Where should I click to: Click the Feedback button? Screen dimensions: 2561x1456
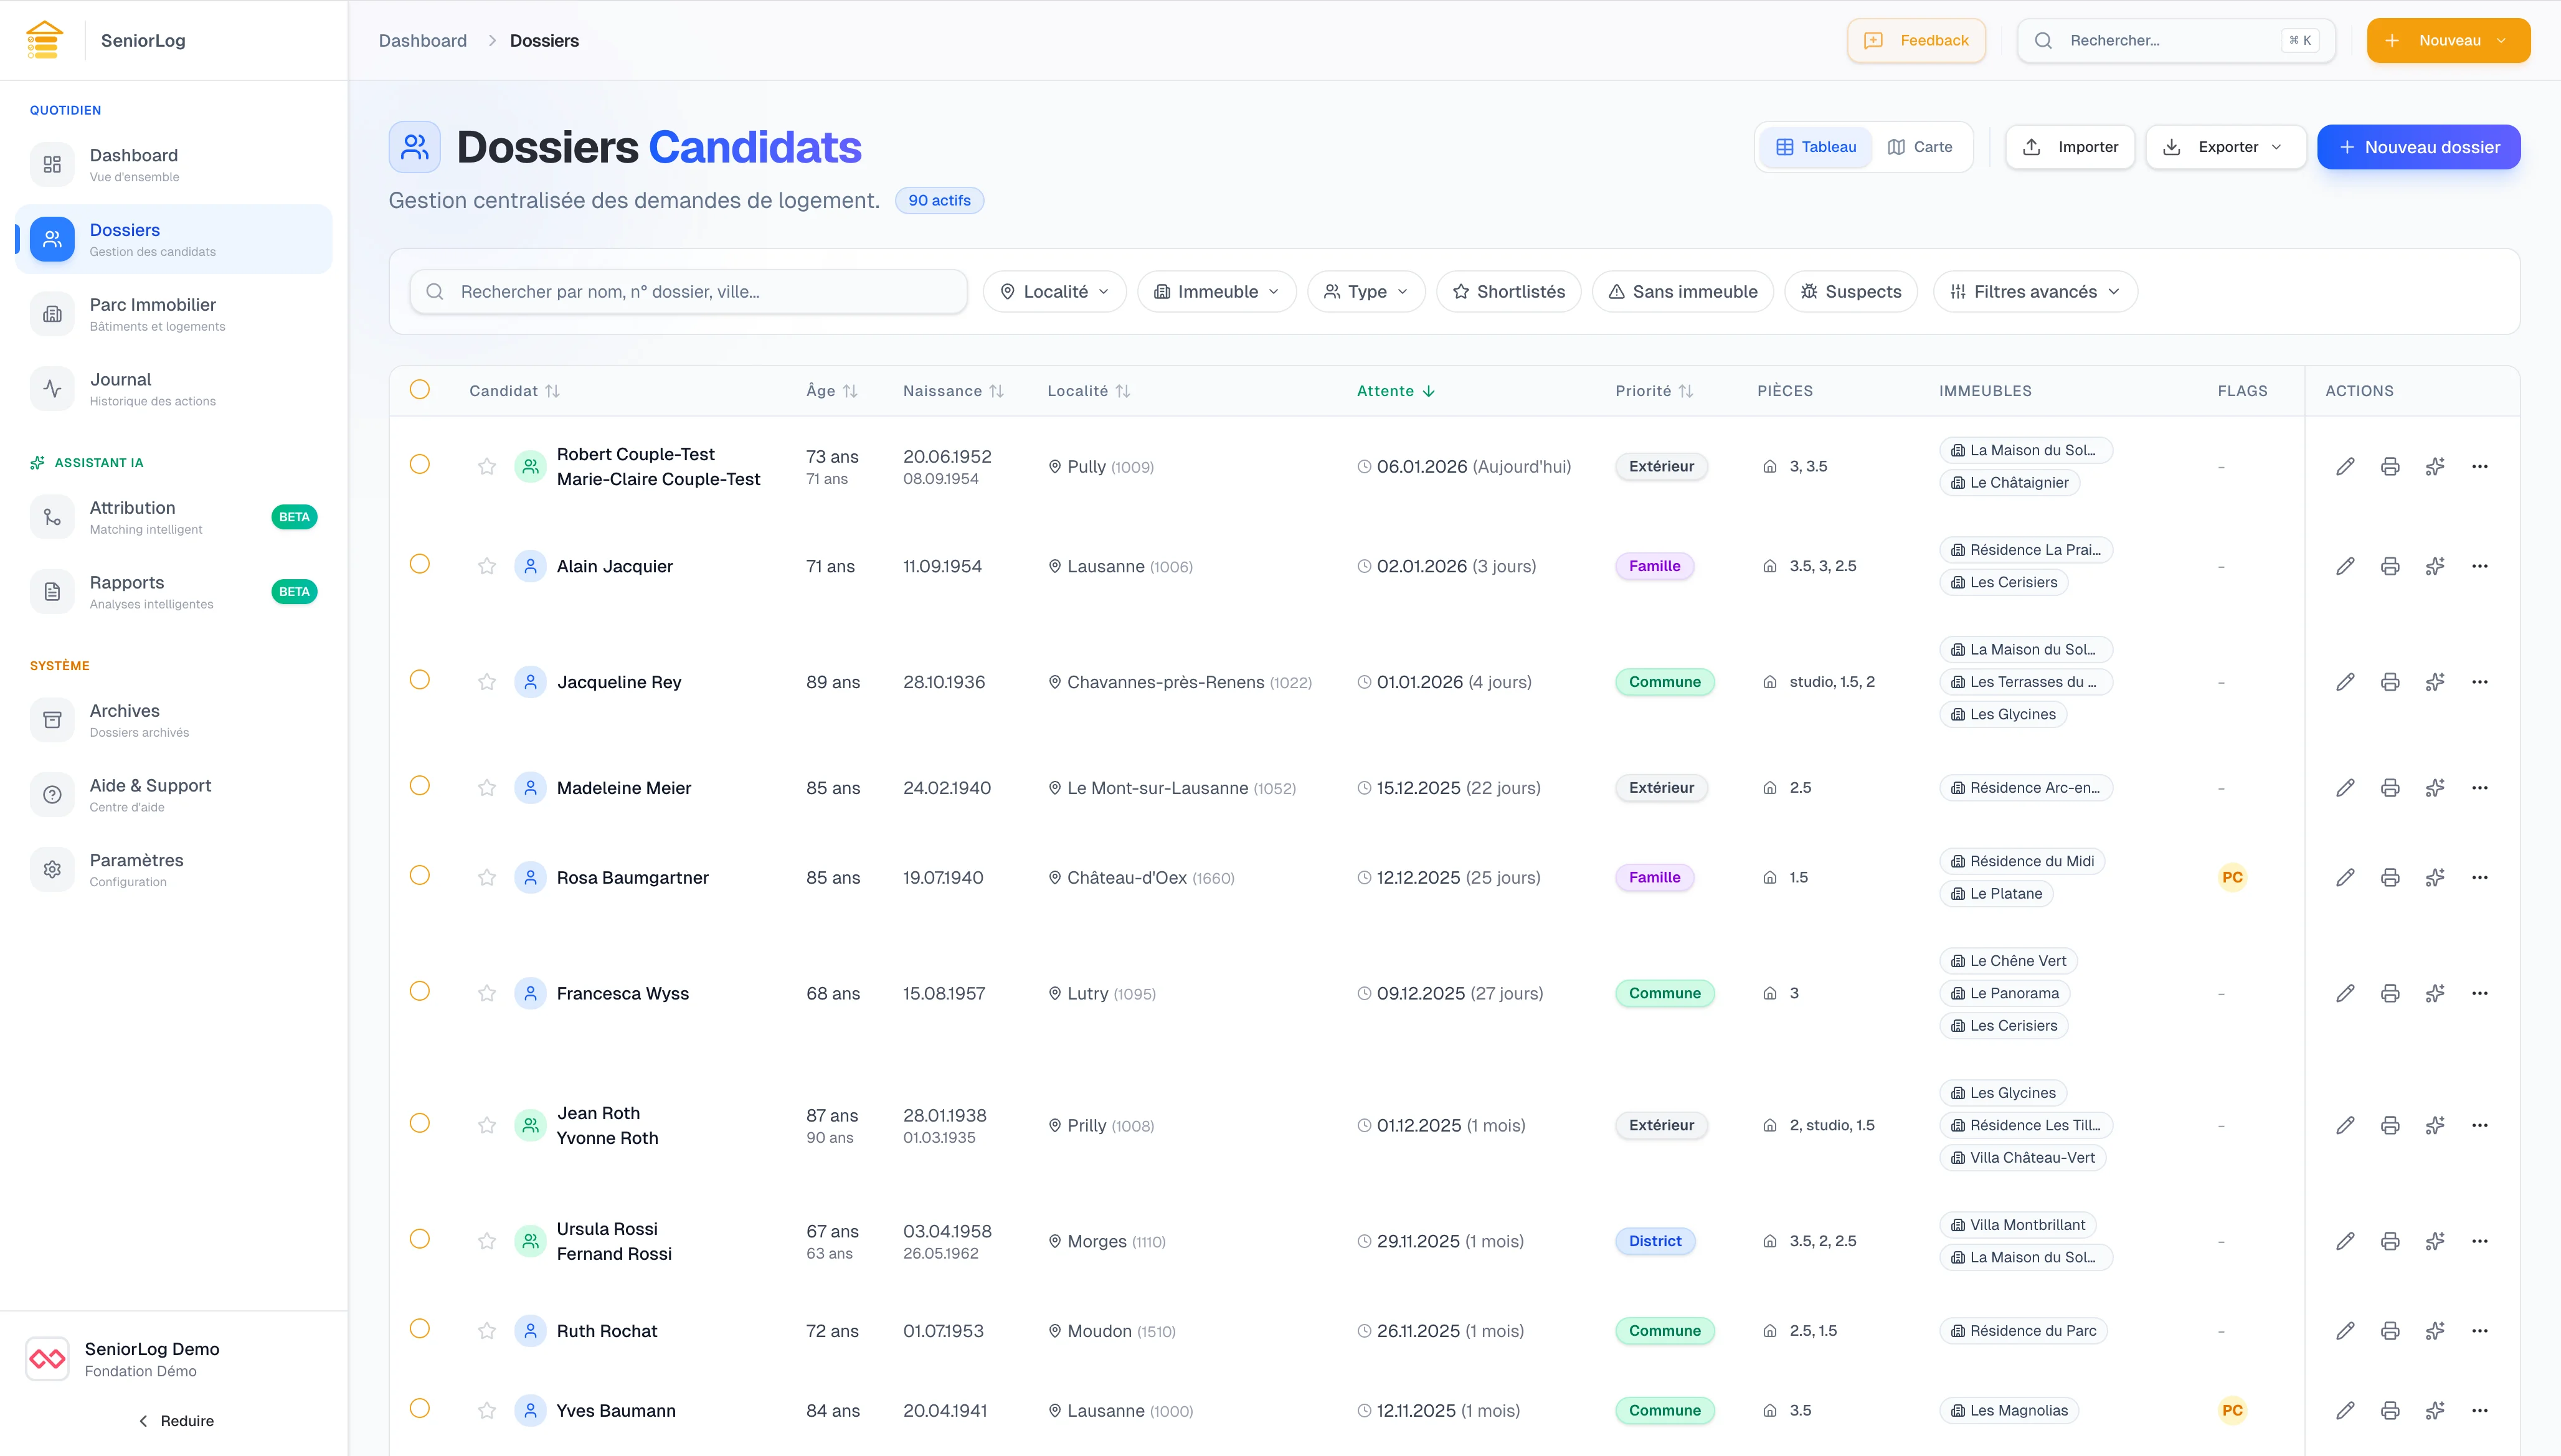pos(1916,41)
